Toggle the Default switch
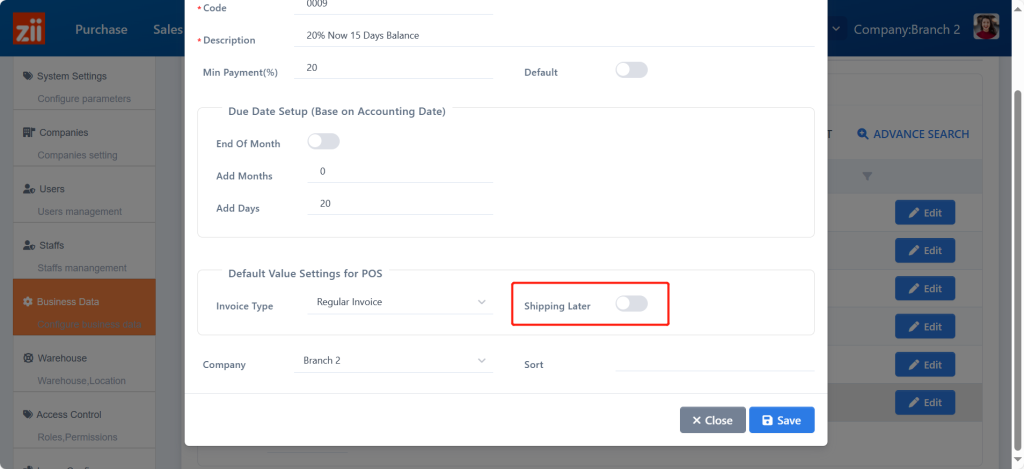1024x469 pixels. [x=631, y=70]
